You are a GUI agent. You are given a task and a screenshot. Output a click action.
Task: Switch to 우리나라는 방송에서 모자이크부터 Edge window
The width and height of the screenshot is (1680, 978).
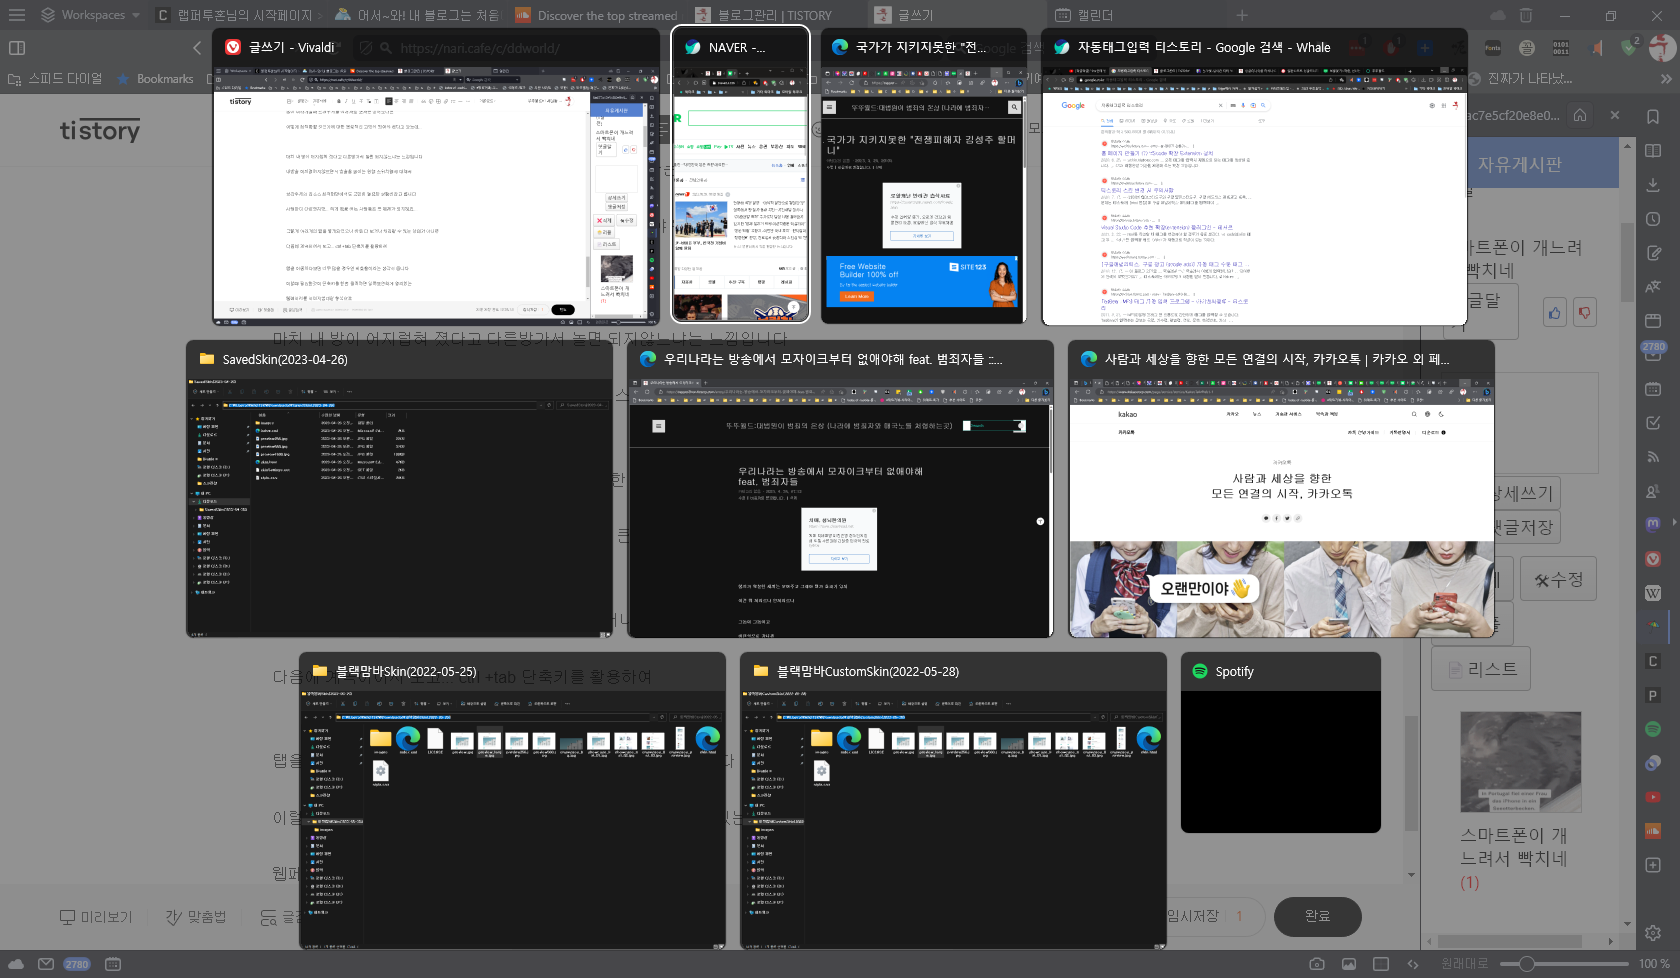point(840,489)
